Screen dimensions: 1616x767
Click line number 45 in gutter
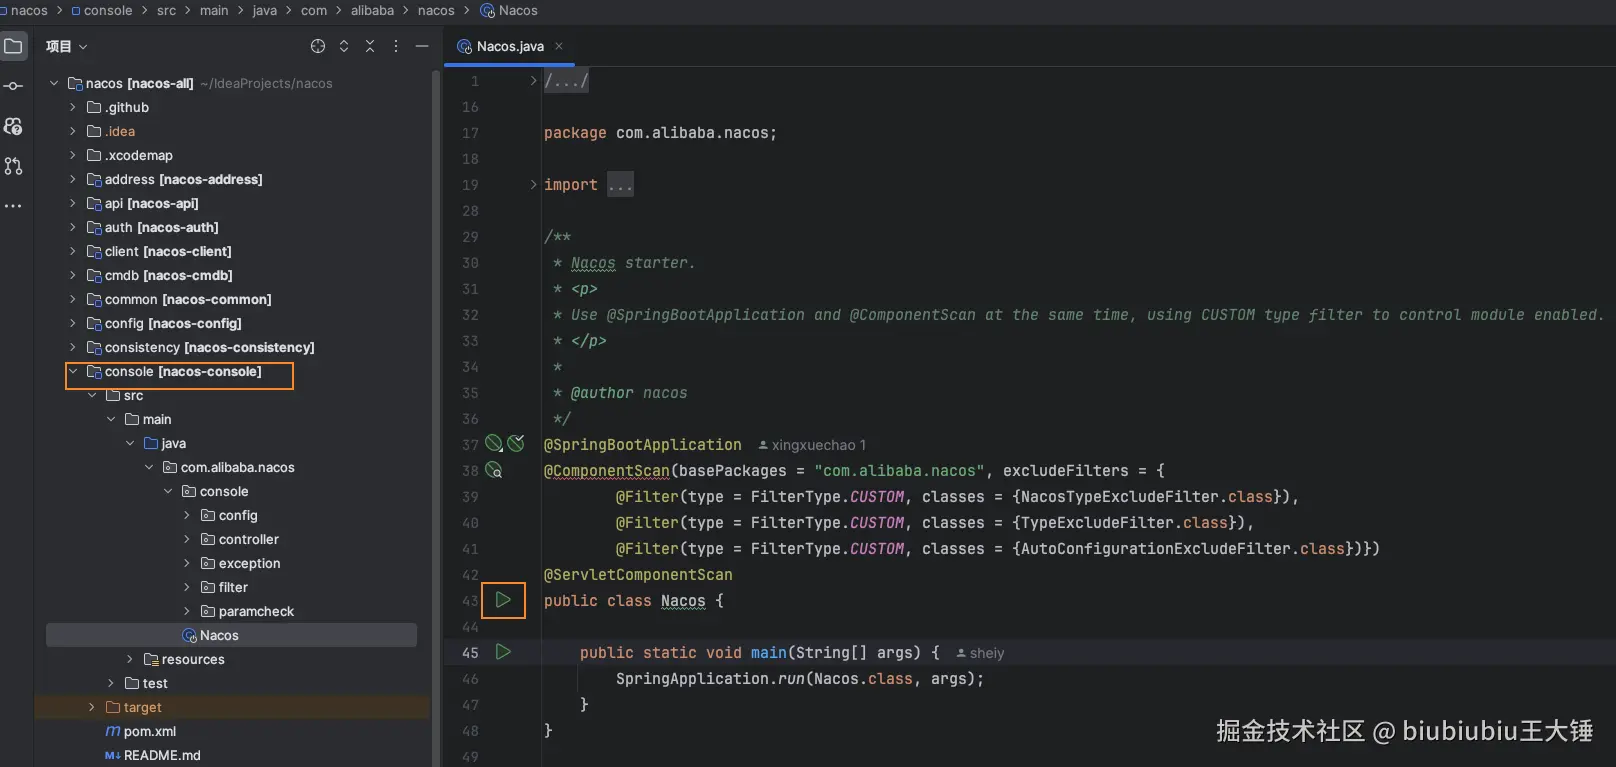coord(470,653)
